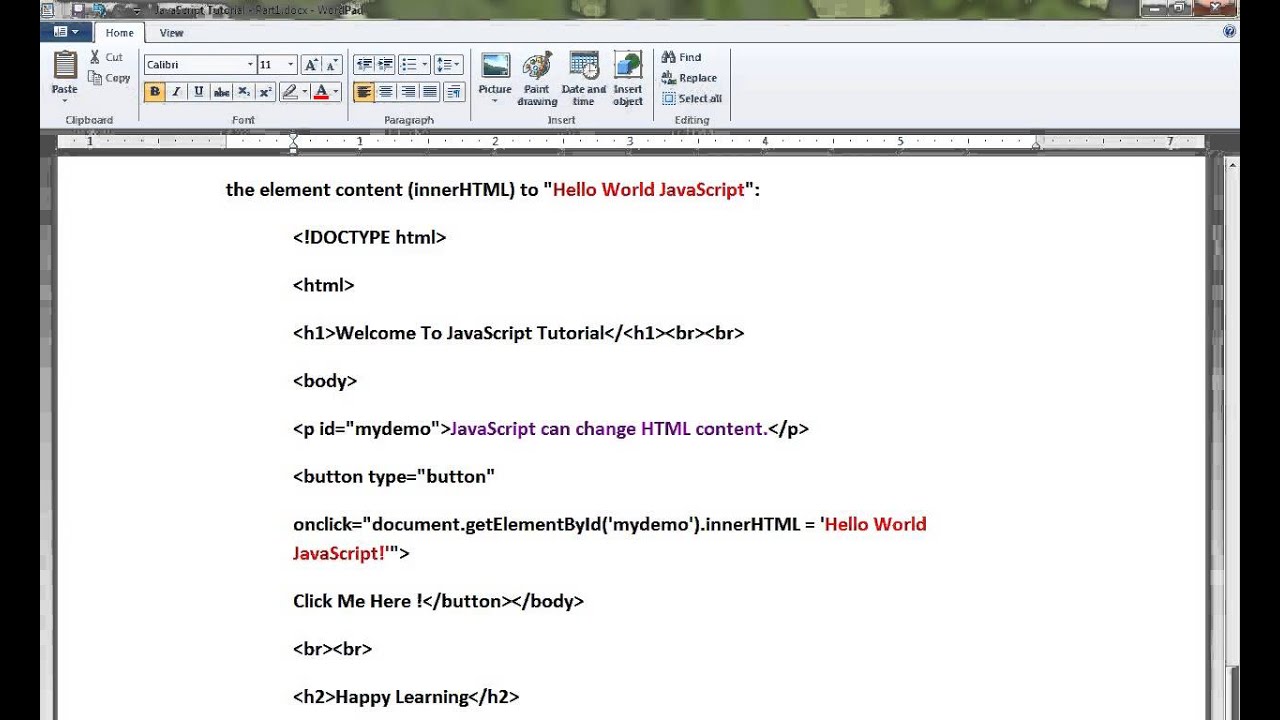Switch to the Home ribbon tab
The height and width of the screenshot is (720, 1280).
(119, 32)
